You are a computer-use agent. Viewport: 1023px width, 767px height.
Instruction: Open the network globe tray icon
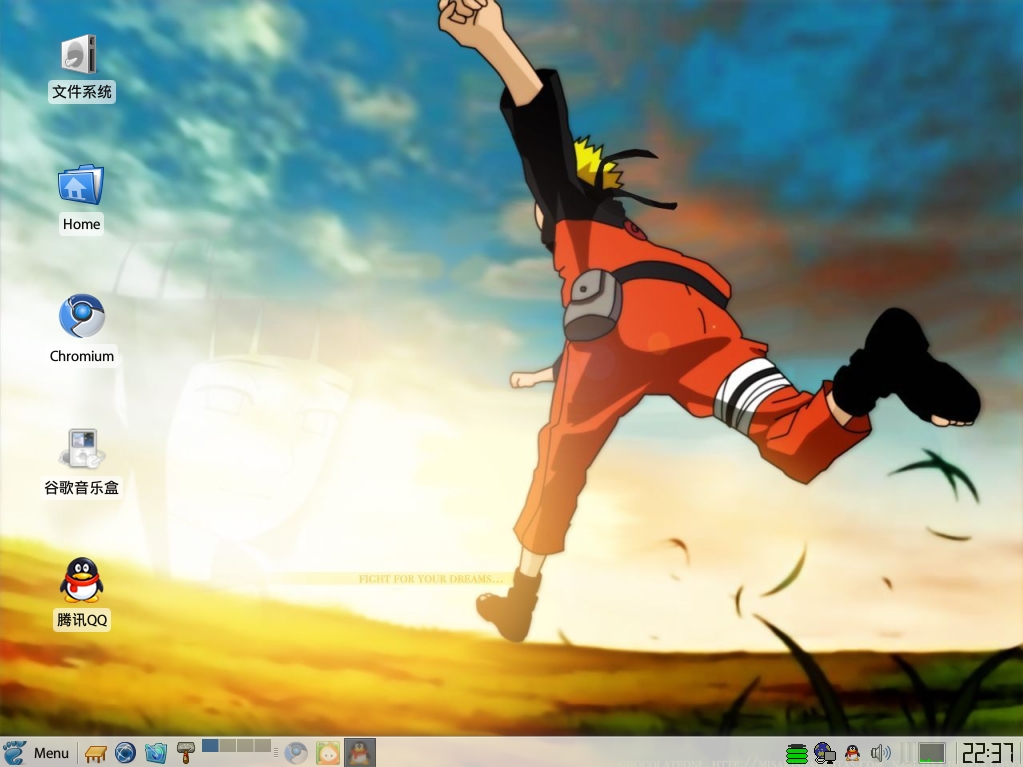(x=825, y=753)
